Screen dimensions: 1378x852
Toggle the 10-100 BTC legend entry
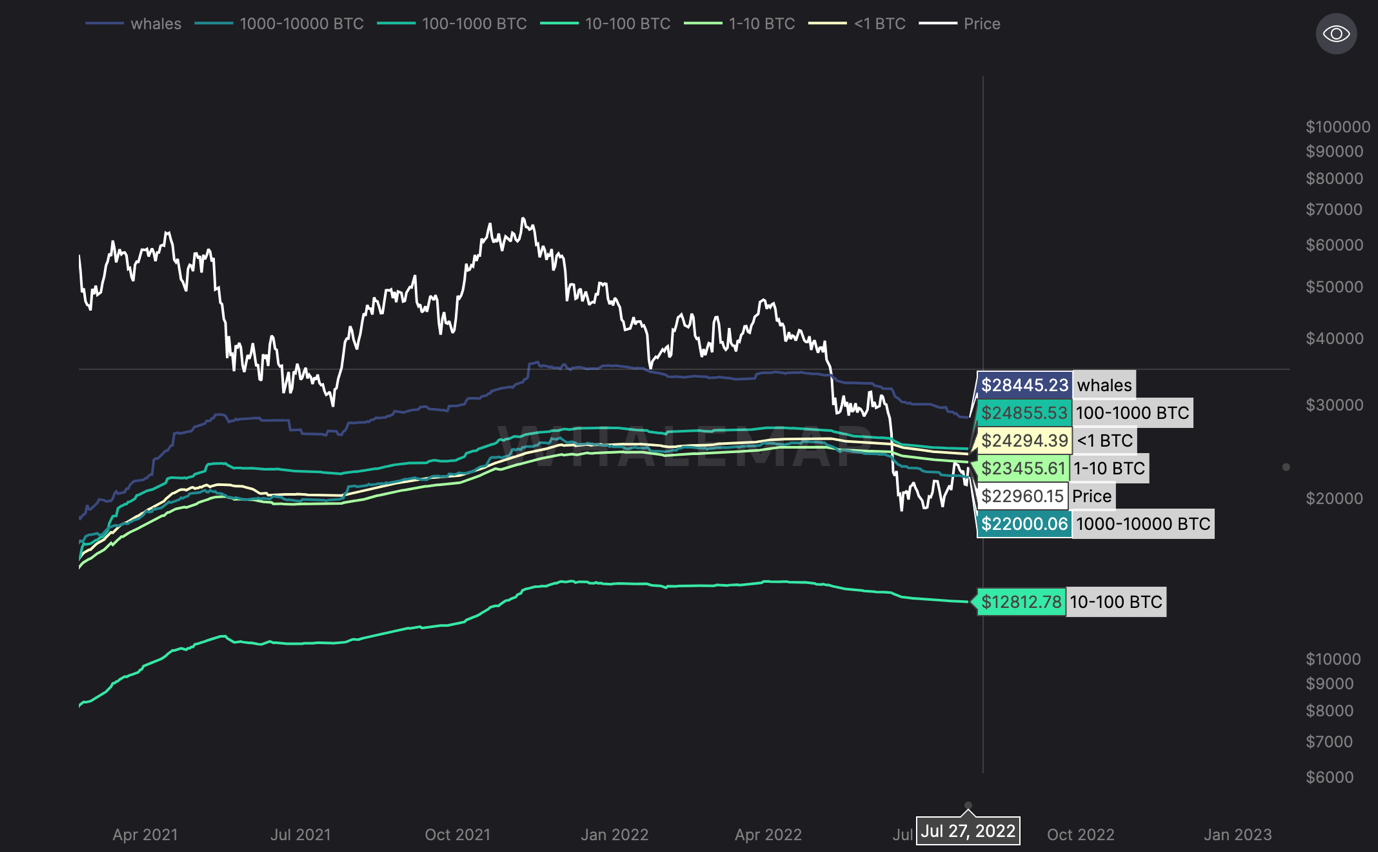click(x=605, y=23)
